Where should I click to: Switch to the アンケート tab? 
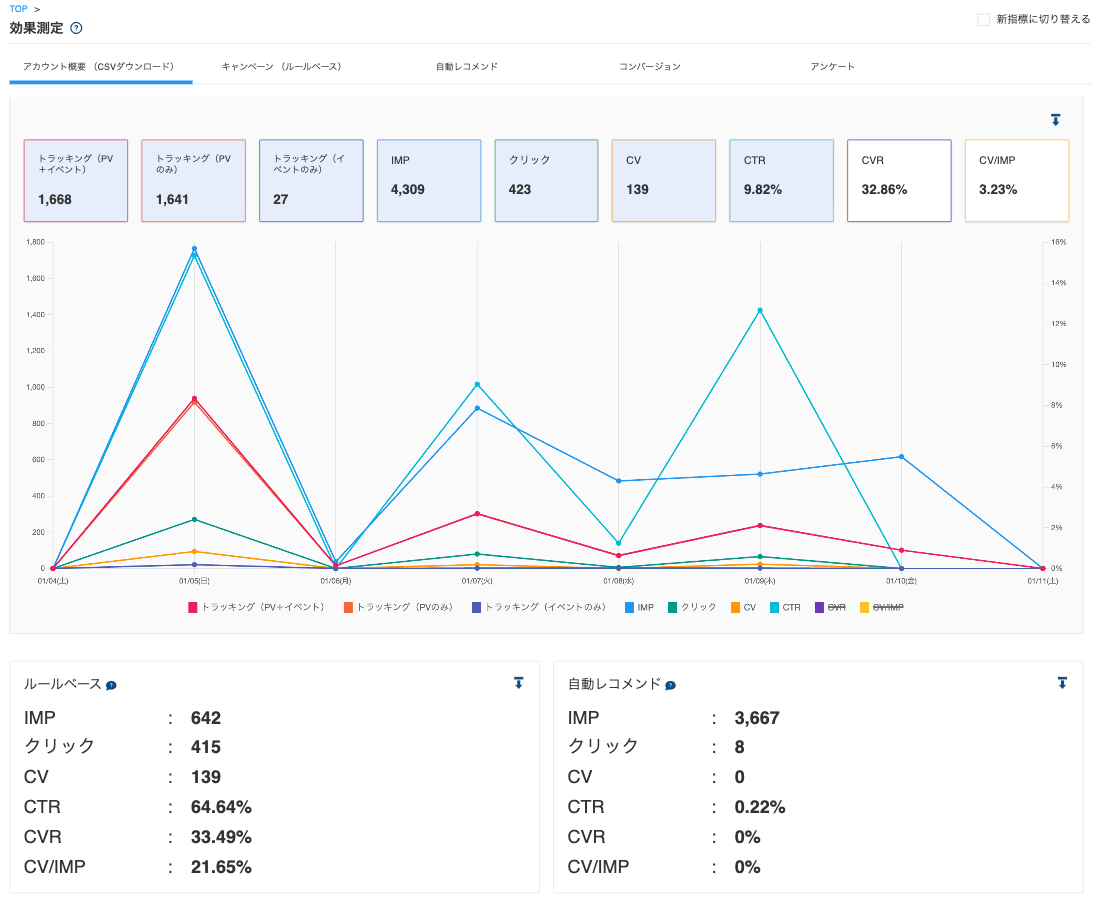click(832, 66)
